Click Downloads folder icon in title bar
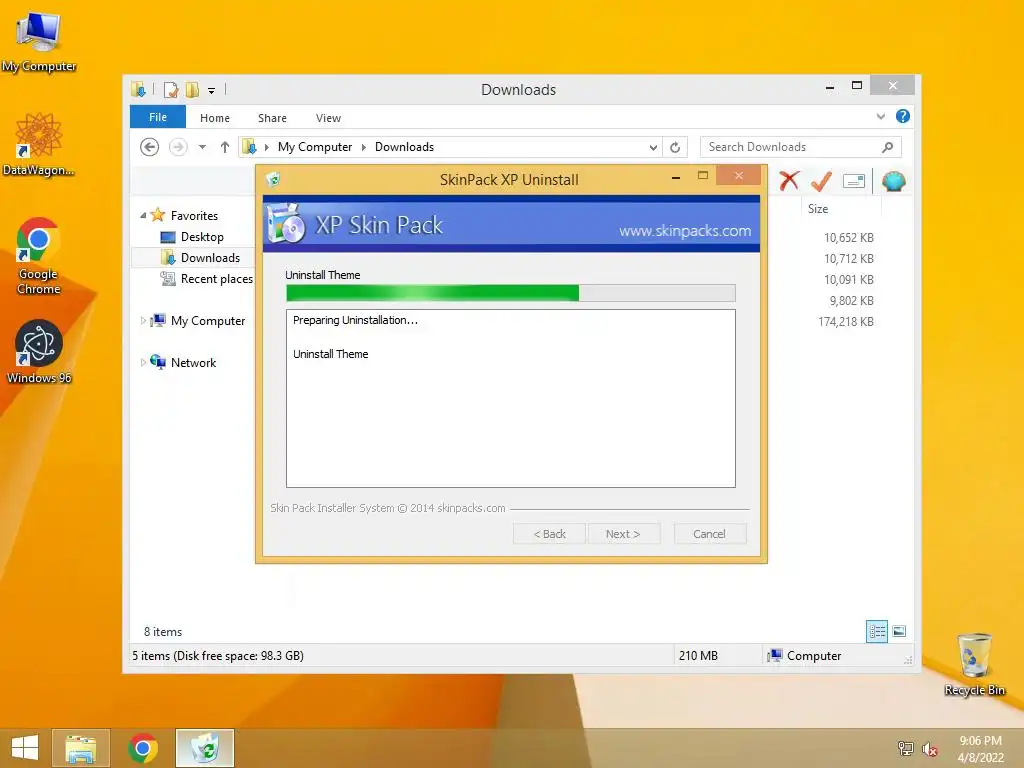The image size is (1024, 768). point(138,89)
